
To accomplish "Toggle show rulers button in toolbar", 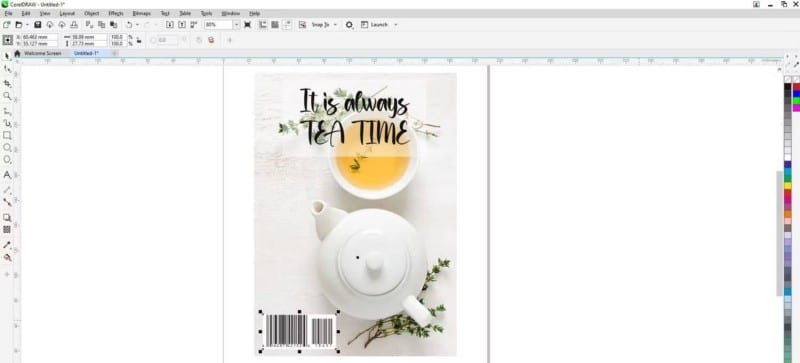I will [263, 25].
